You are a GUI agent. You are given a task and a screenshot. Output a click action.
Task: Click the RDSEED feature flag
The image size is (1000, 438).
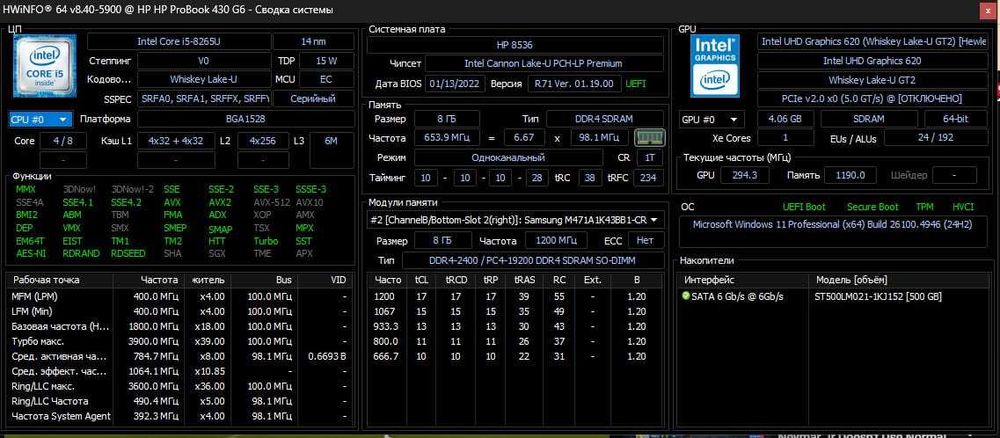click(x=128, y=253)
